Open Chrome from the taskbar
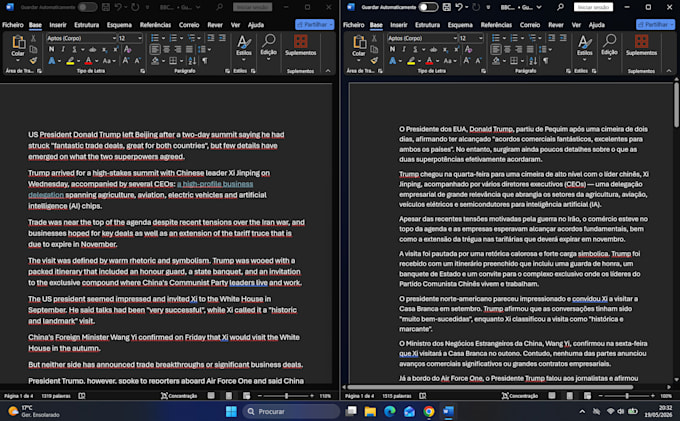680x421 pixels. [x=429, y=411]
